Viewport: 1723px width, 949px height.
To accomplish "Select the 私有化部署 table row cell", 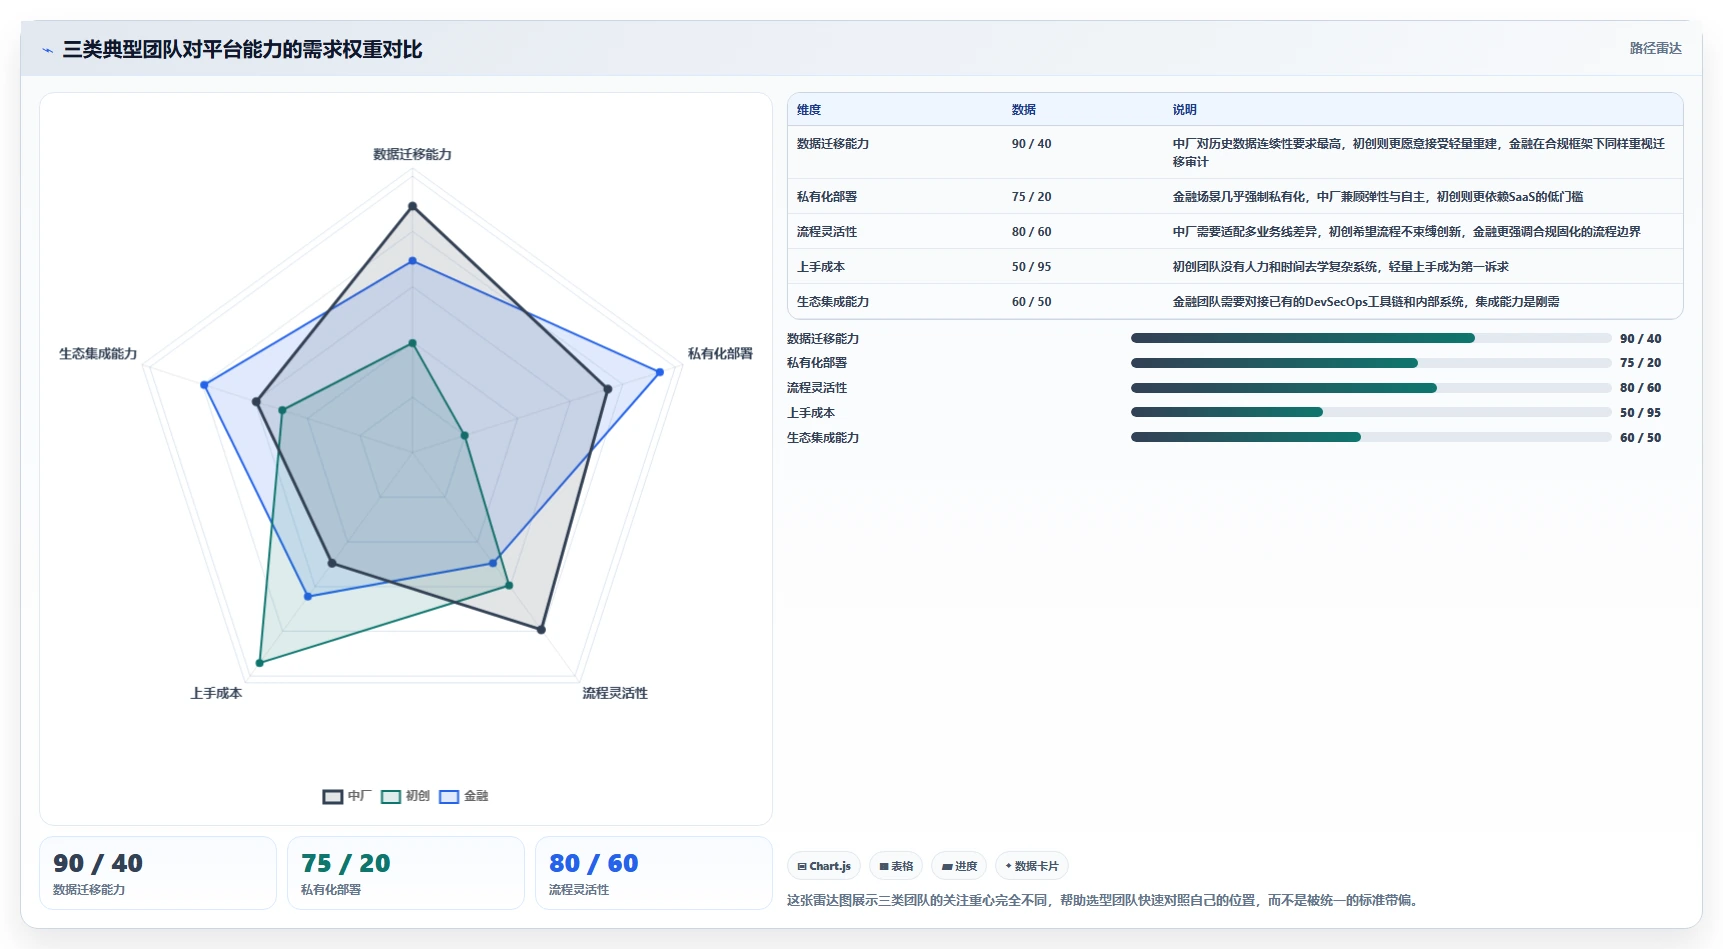I will (827, 197).
